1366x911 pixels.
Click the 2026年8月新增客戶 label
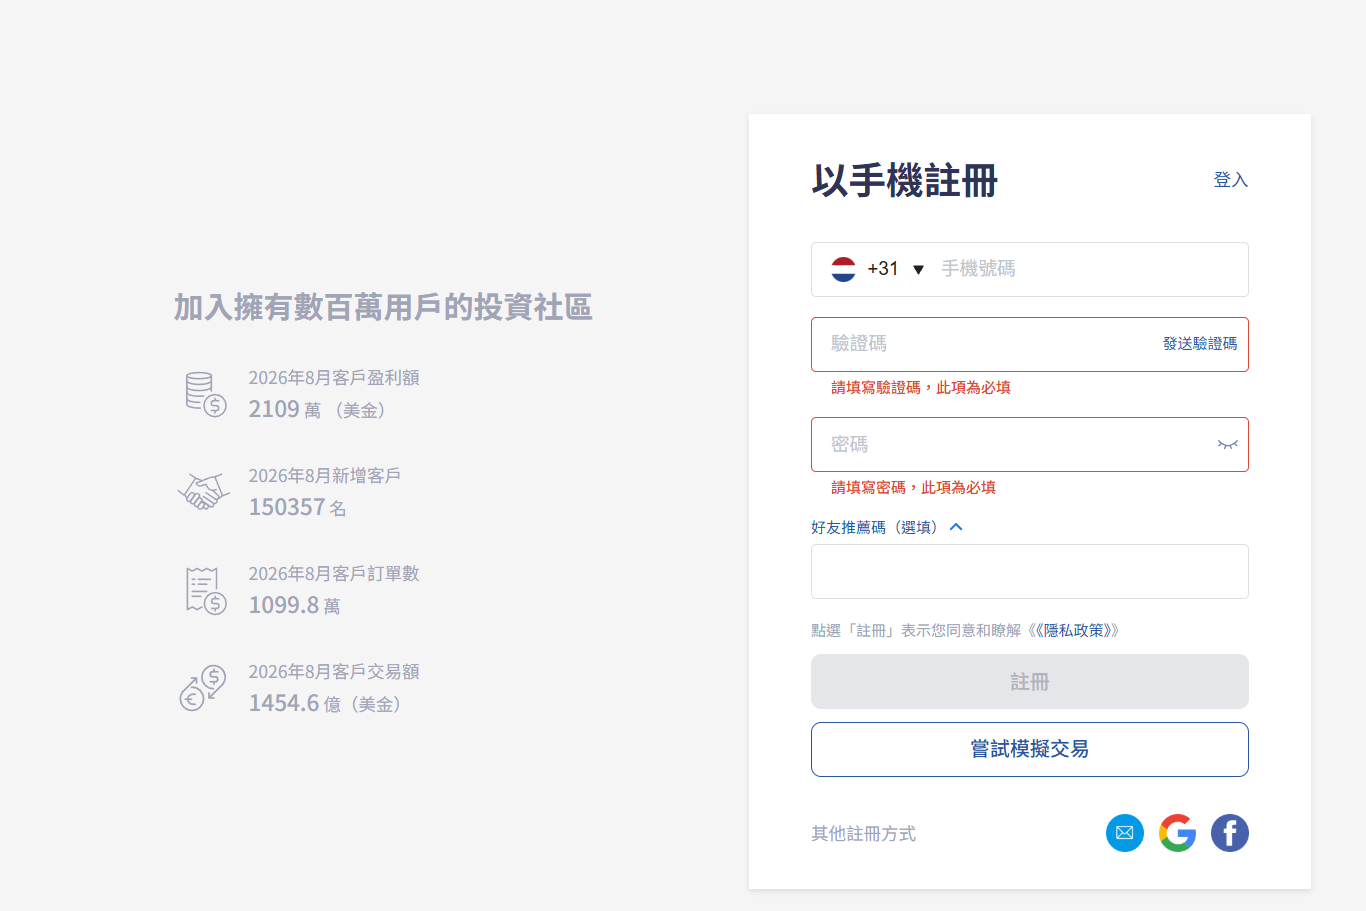pos(325,475)
